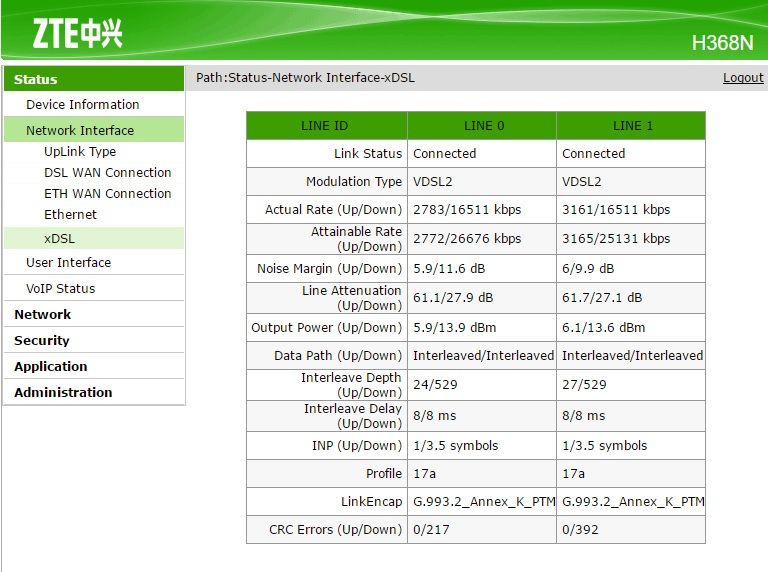
Task: Click the LINE 1 column header
Action: point(631,126)
